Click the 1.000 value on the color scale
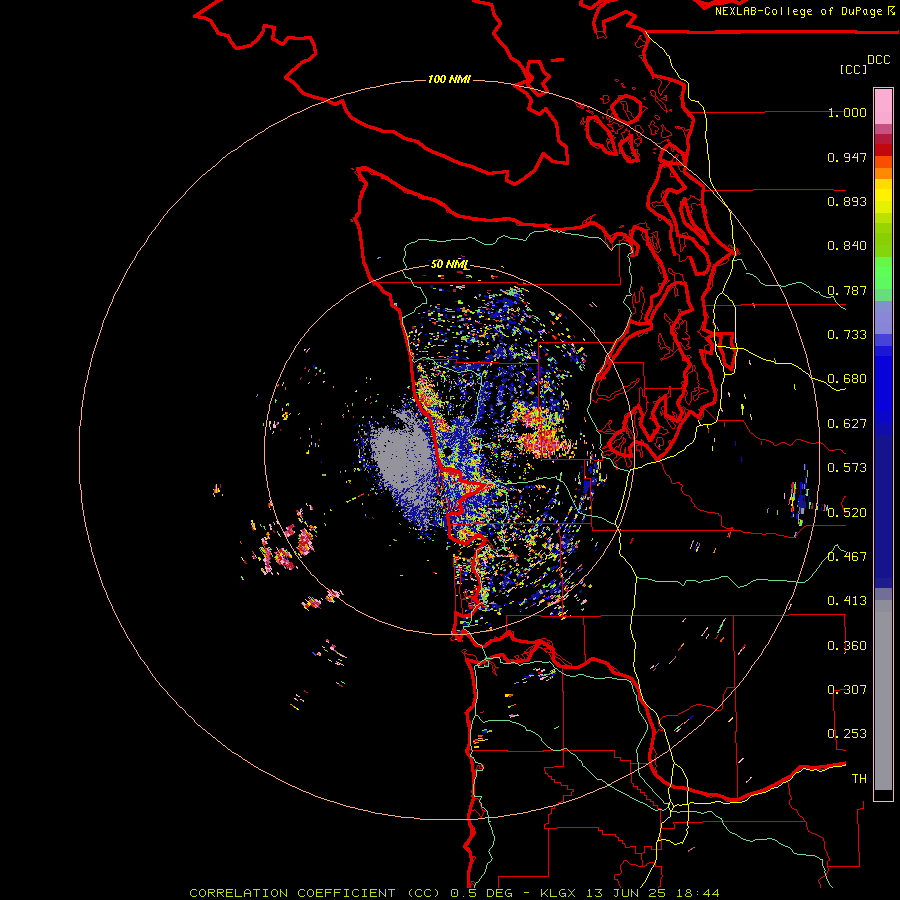 pos(847,112)
